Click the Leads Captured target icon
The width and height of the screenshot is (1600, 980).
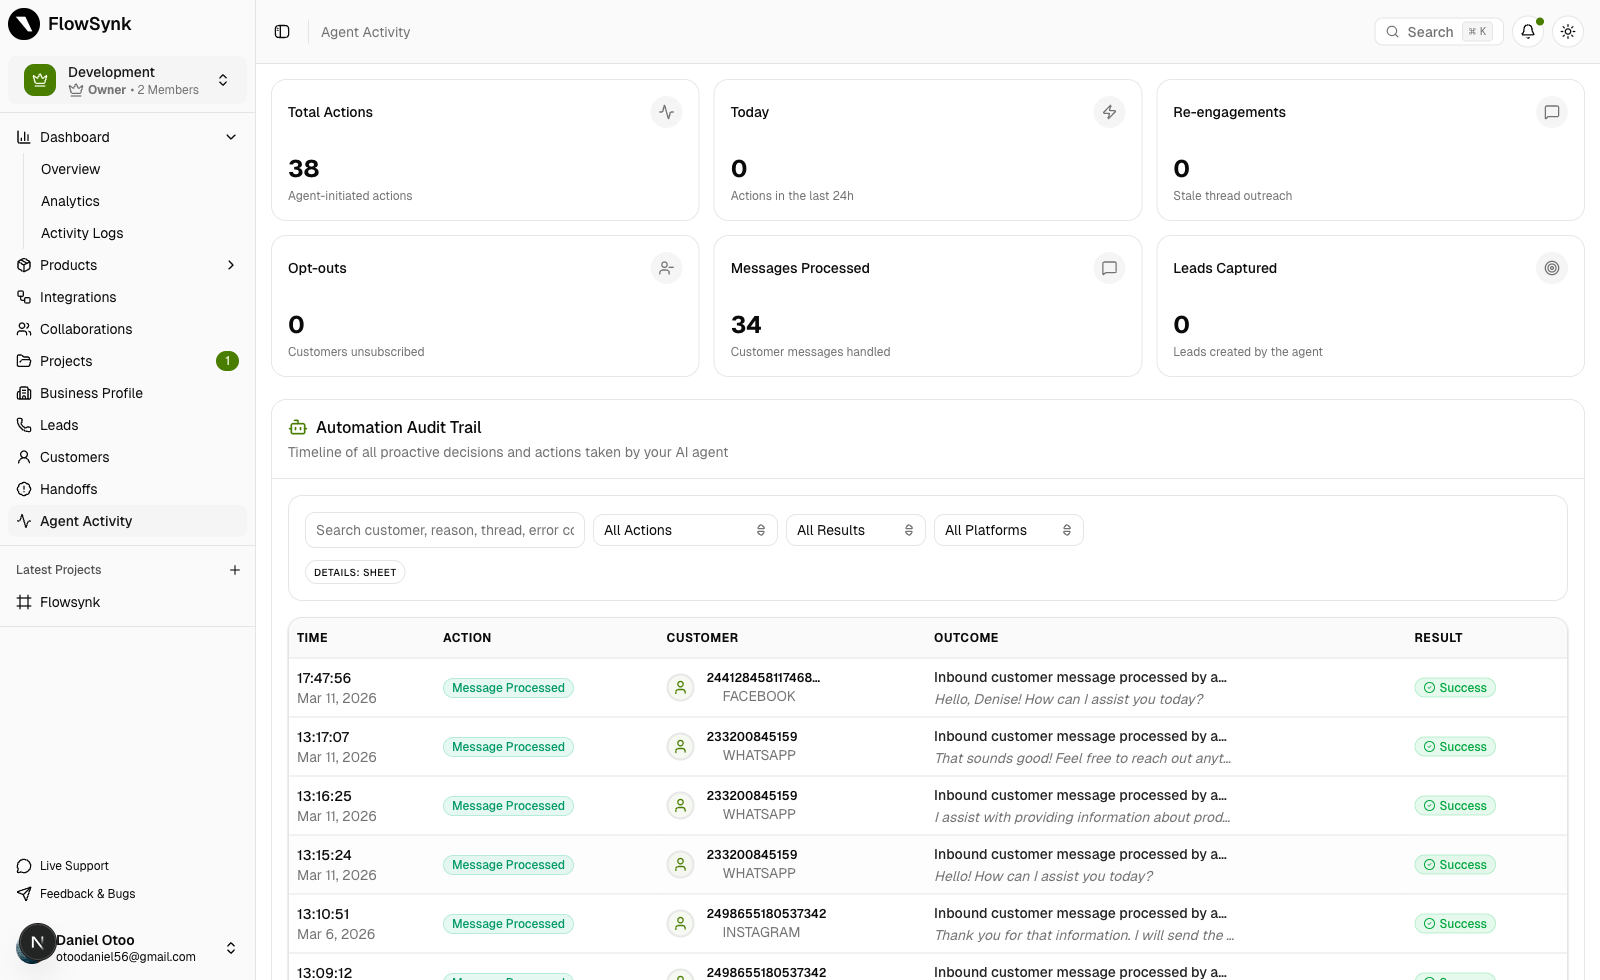(1551, 268)
